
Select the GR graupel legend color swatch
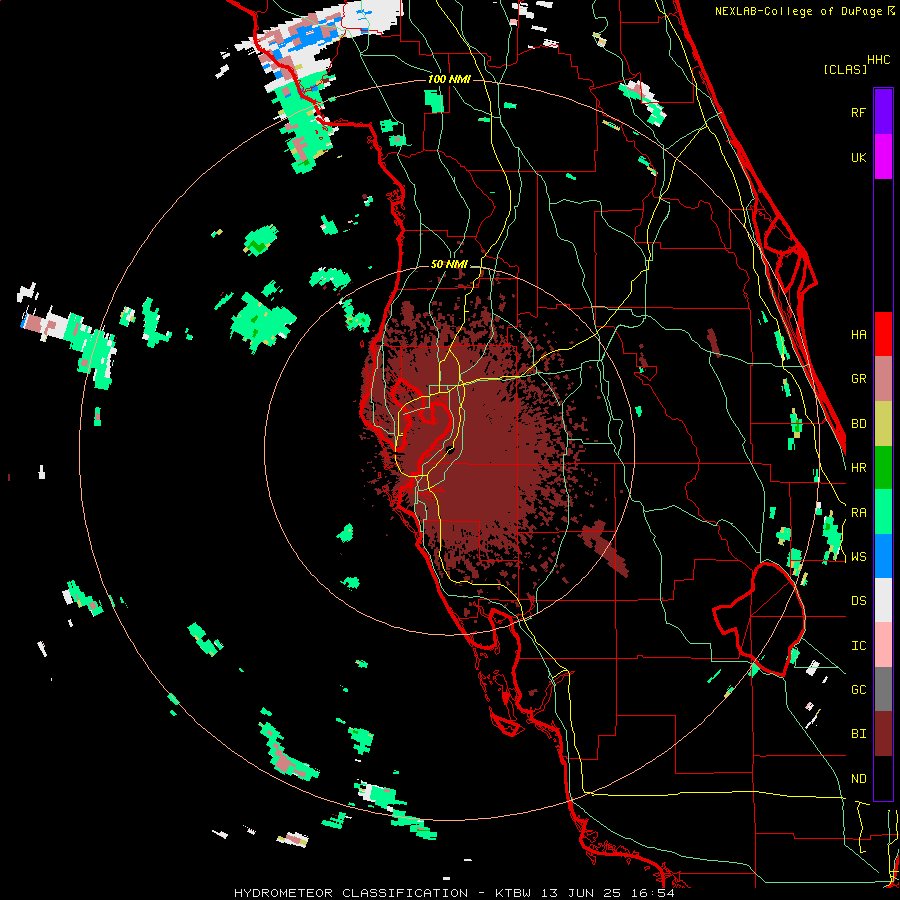click(x=883, y=378)
